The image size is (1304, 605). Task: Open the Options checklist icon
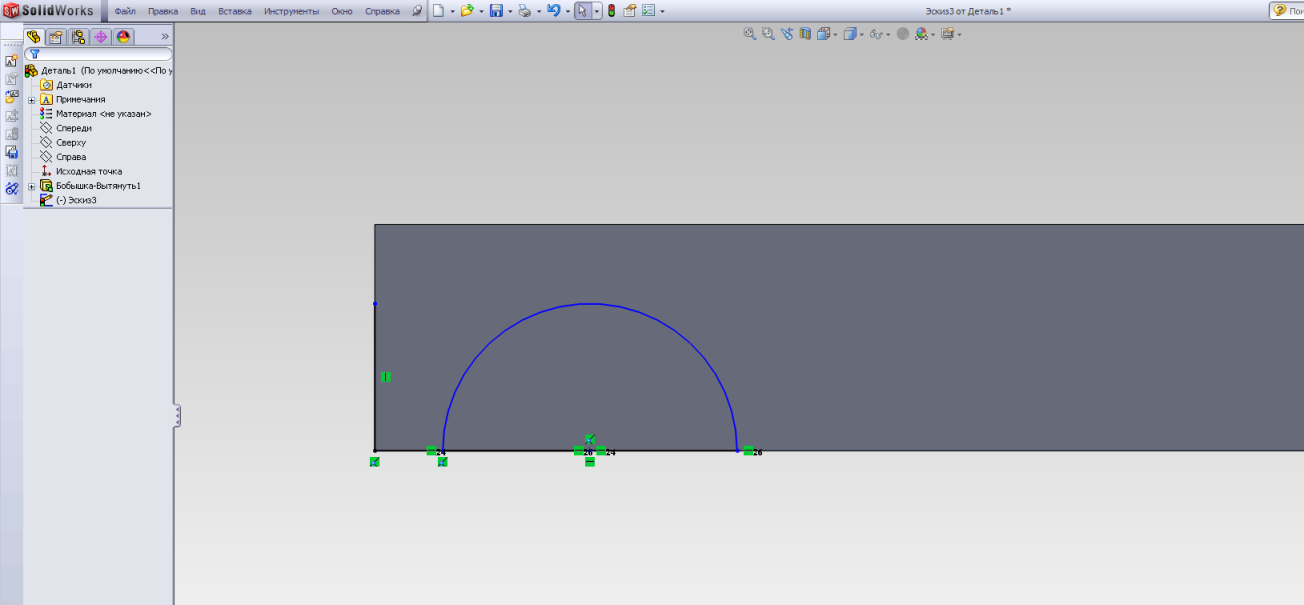tap(648, 11)
